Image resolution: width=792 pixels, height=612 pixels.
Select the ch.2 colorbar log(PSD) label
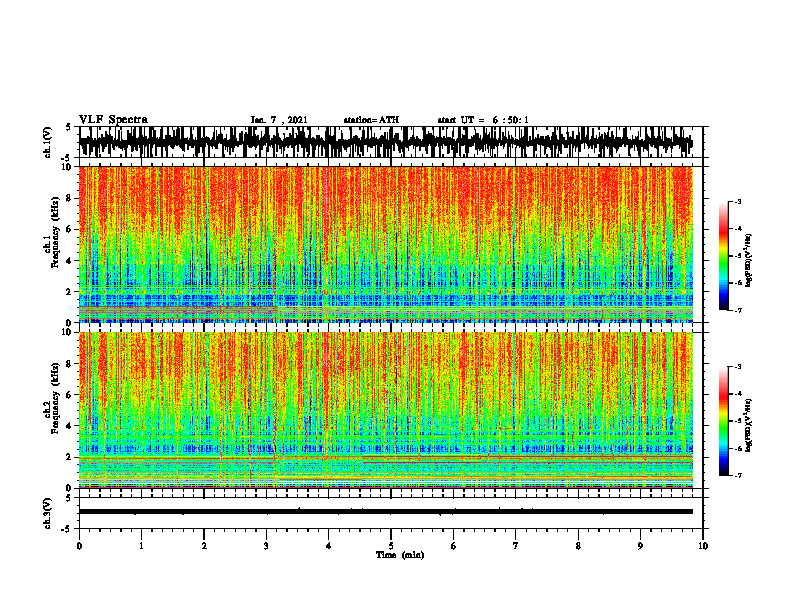(x=749, y=425)
